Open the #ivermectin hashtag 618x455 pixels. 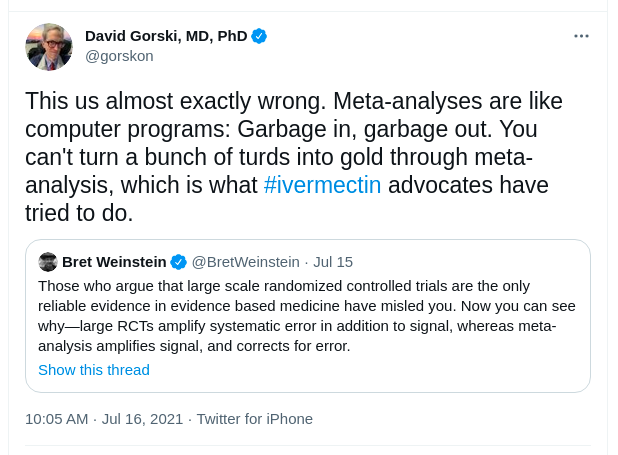pyautogui.click(x=322, y=185)
